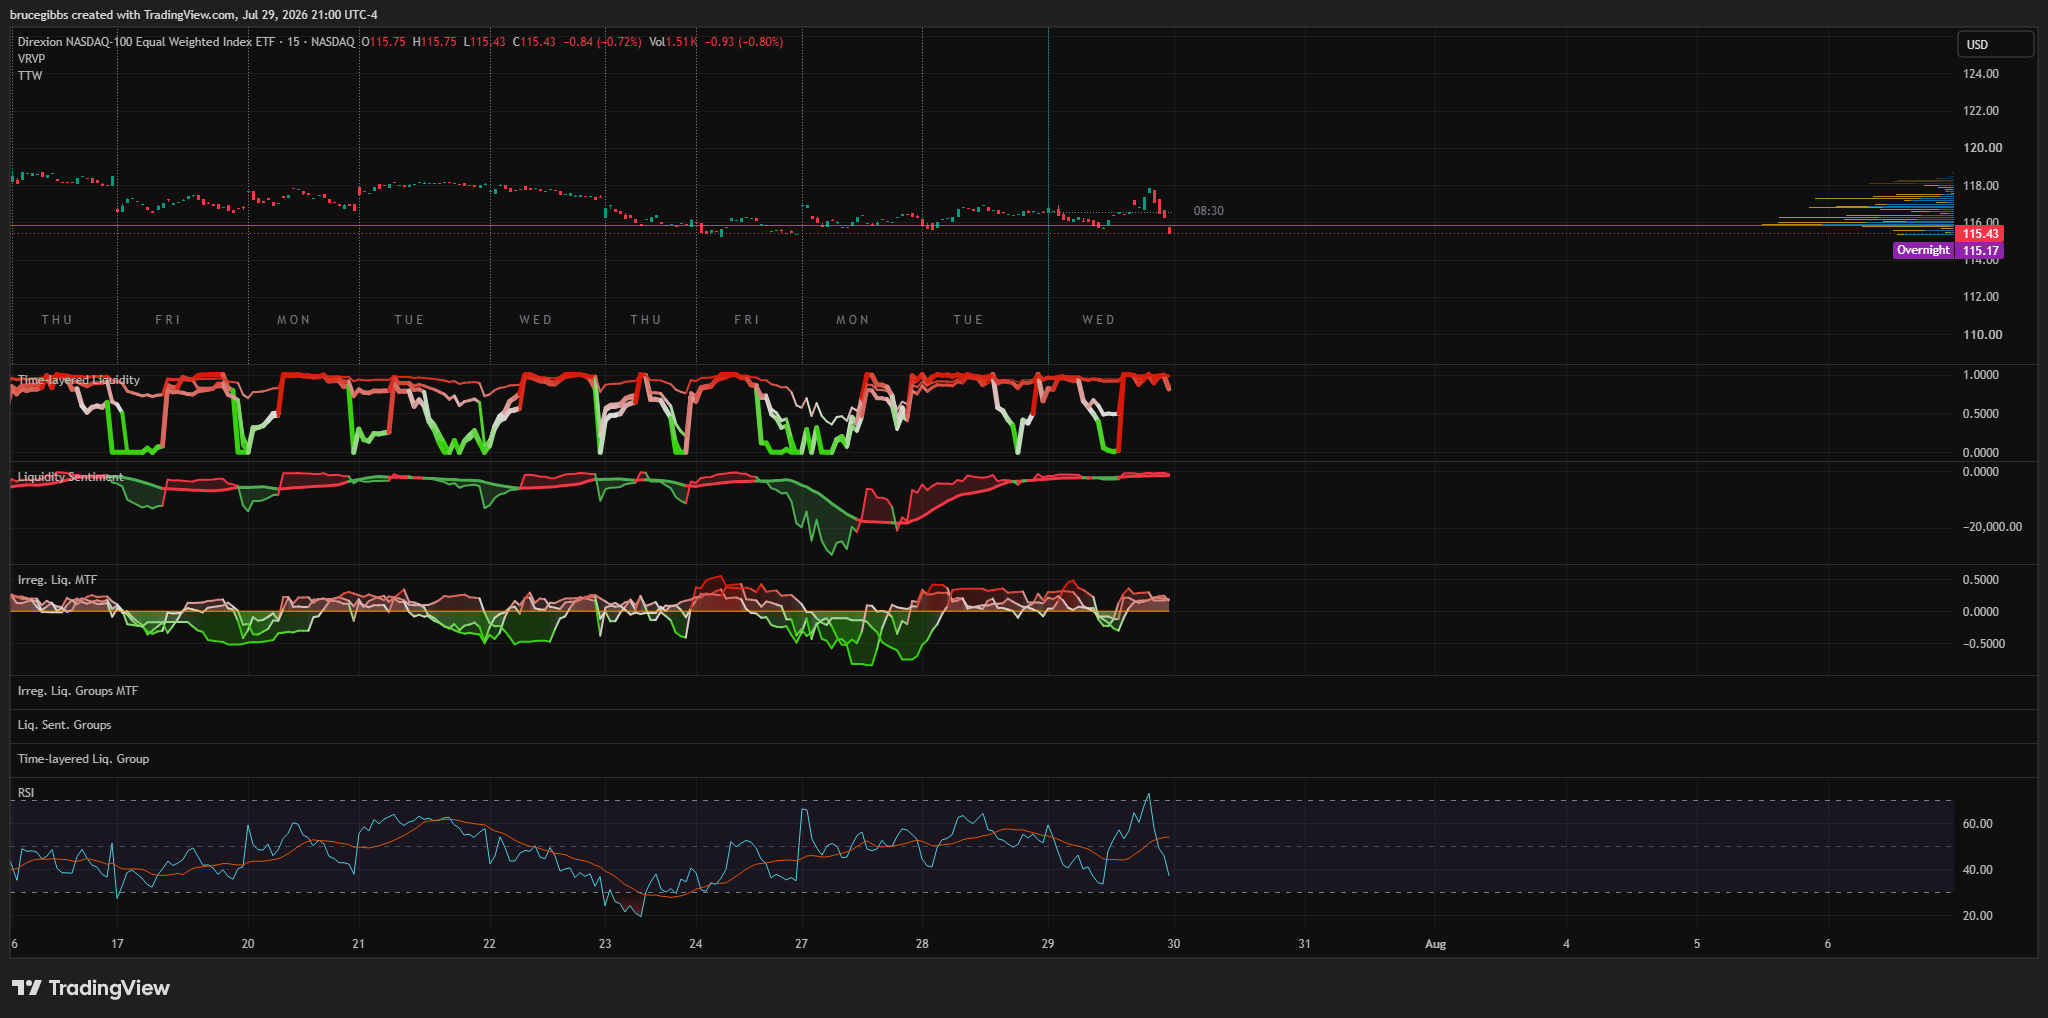Screen dimensions: 2048x1018
Task: Click the 115.17 overnight price value
Action: point(1980,251)
